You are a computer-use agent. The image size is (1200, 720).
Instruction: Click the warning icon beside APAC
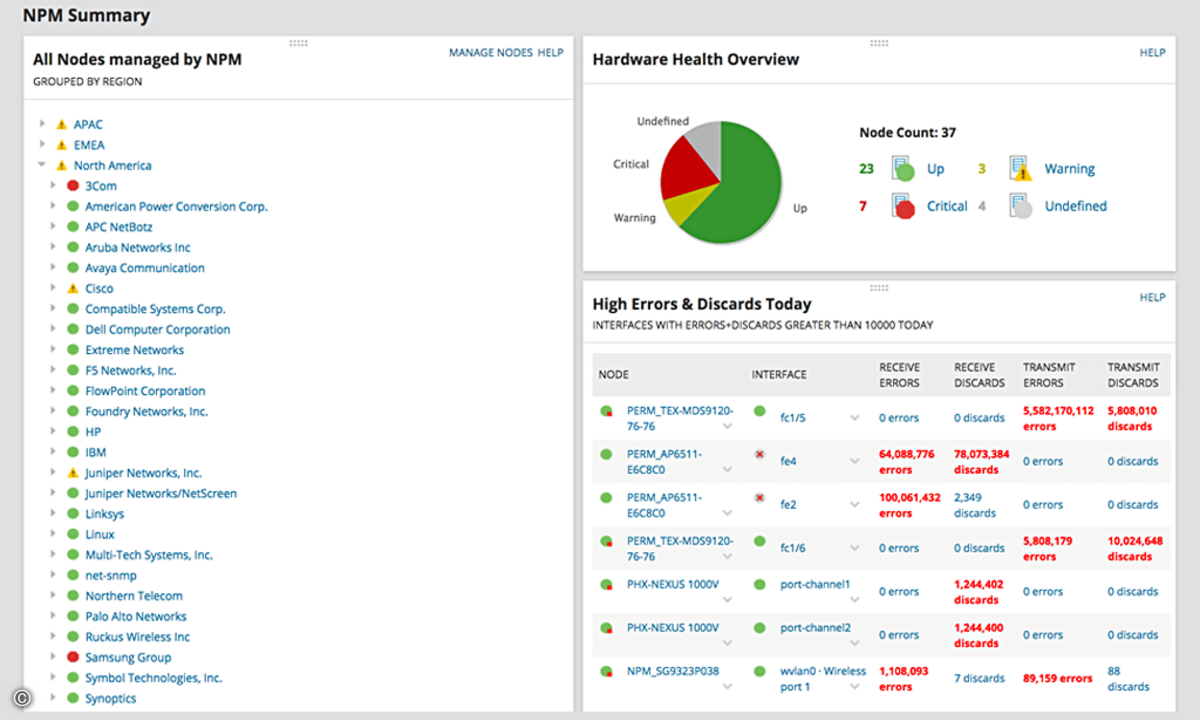[x=61, y=125]
